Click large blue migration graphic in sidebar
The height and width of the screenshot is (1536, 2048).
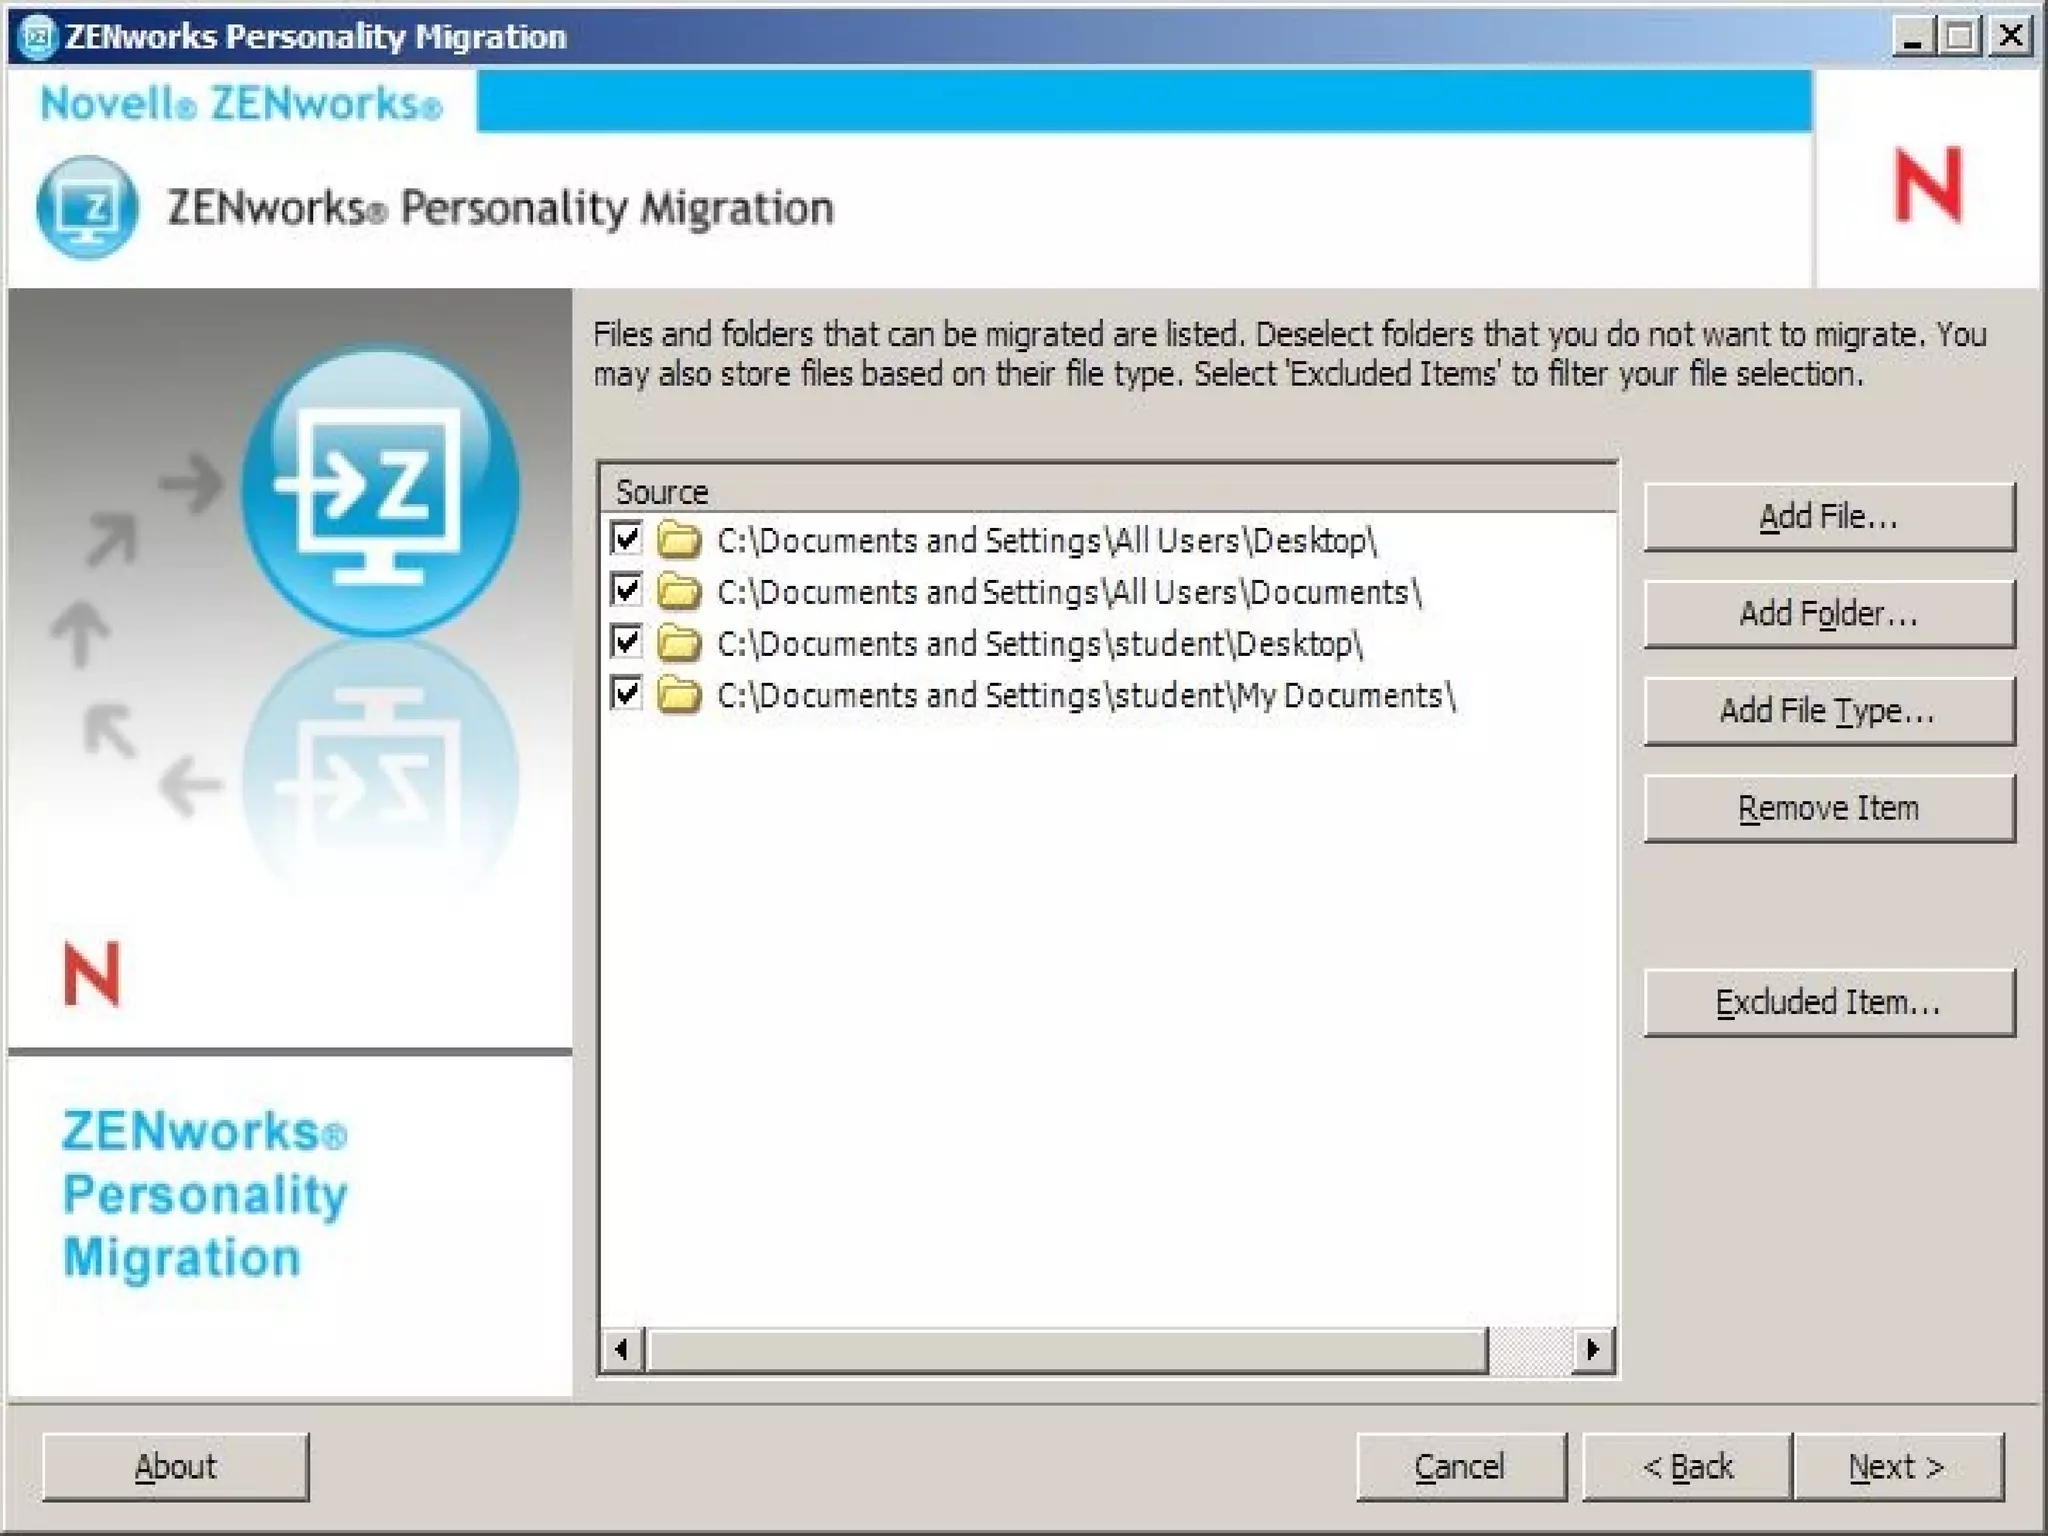pos(380,490)
